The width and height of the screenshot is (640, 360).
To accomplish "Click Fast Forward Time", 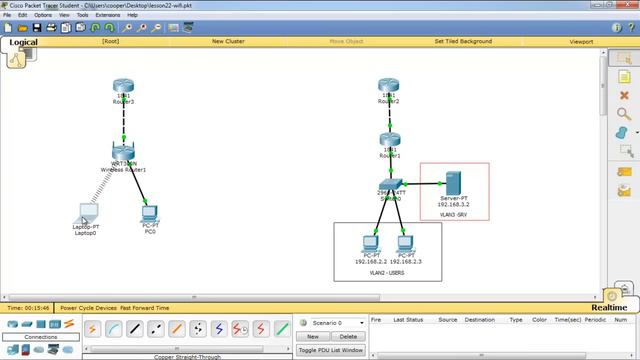I will click(144, 308).
